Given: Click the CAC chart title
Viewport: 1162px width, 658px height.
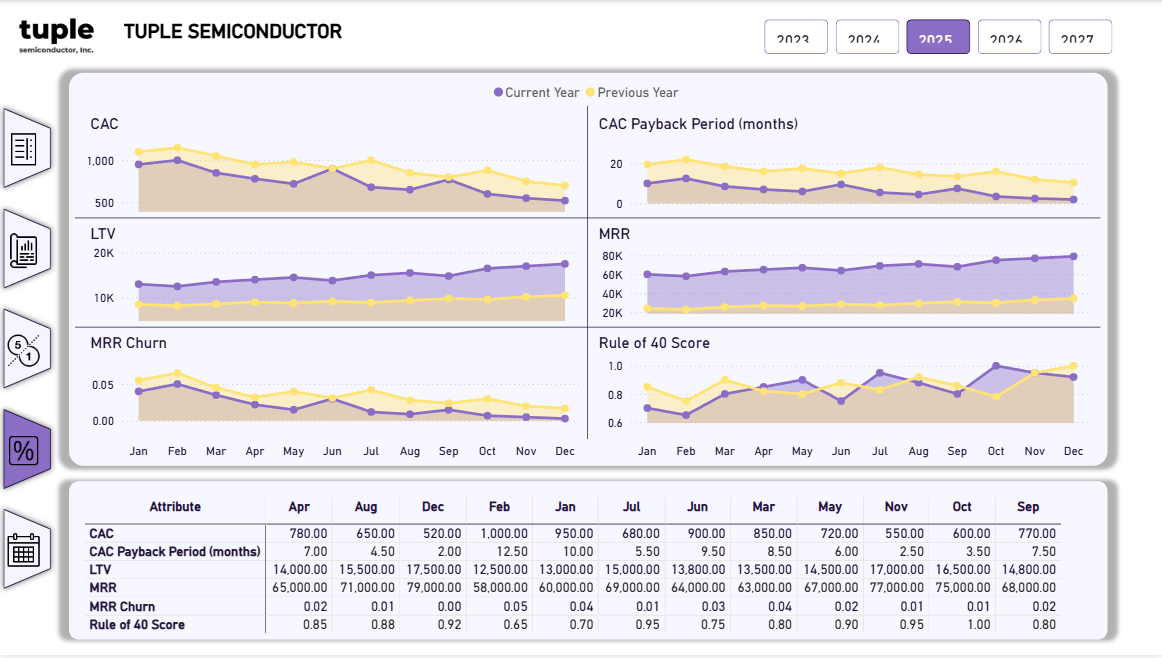Looking at the screenshot, I should [104, 124].
